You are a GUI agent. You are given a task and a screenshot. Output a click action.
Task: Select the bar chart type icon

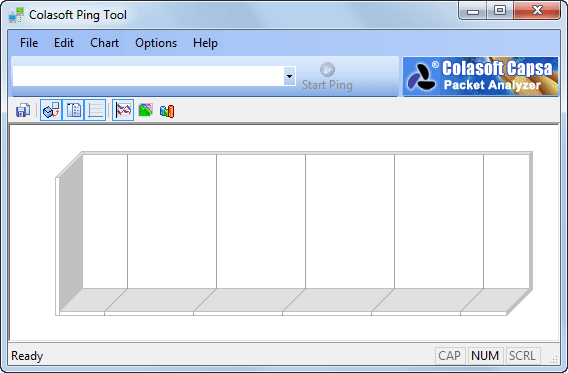pos(167,111)
